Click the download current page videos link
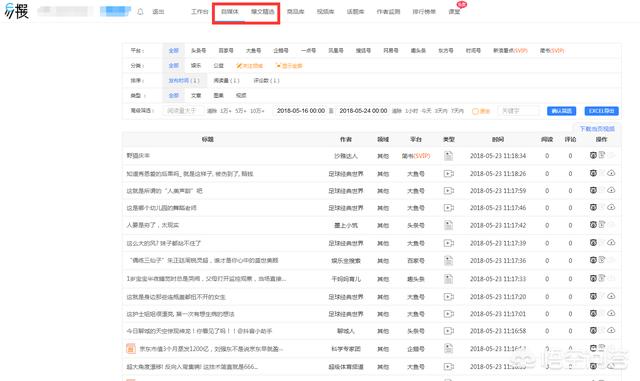This screenshot has width=640, height=381. (597, 129)
